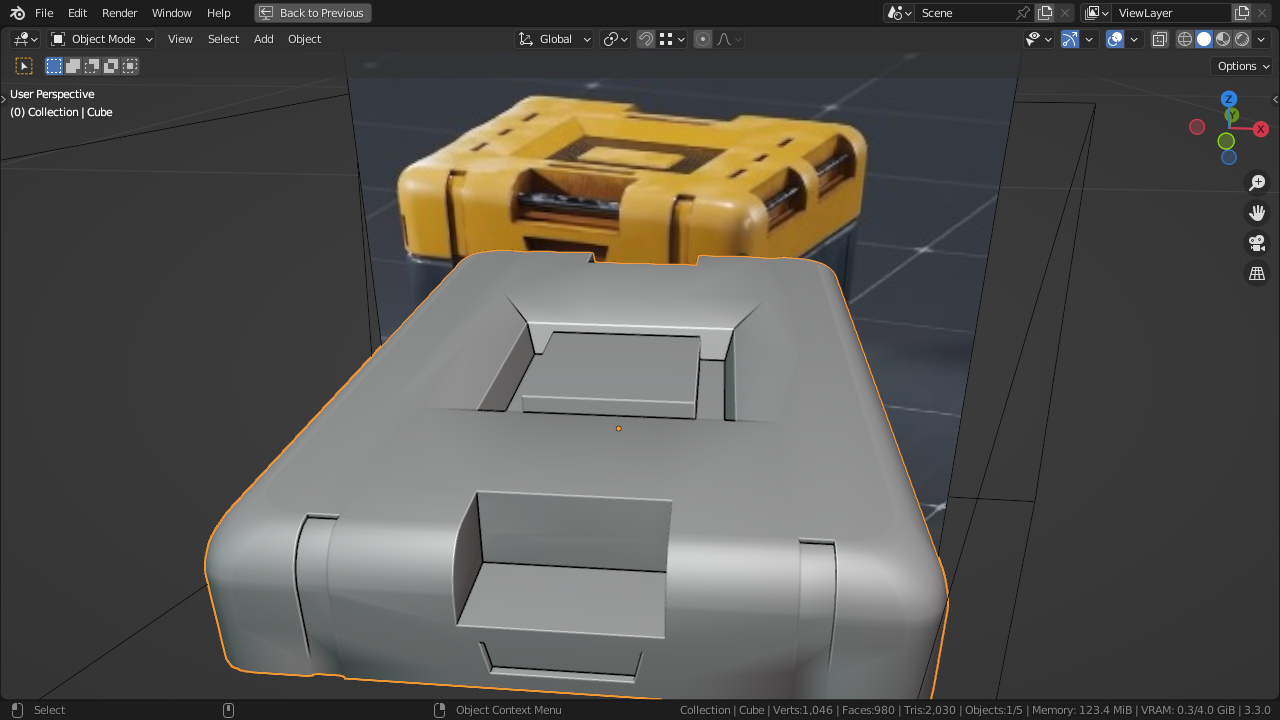1280x720 pixels.
Task: Switch perspective/orthographic with grid icon
Action: (x=1257, y=273)
